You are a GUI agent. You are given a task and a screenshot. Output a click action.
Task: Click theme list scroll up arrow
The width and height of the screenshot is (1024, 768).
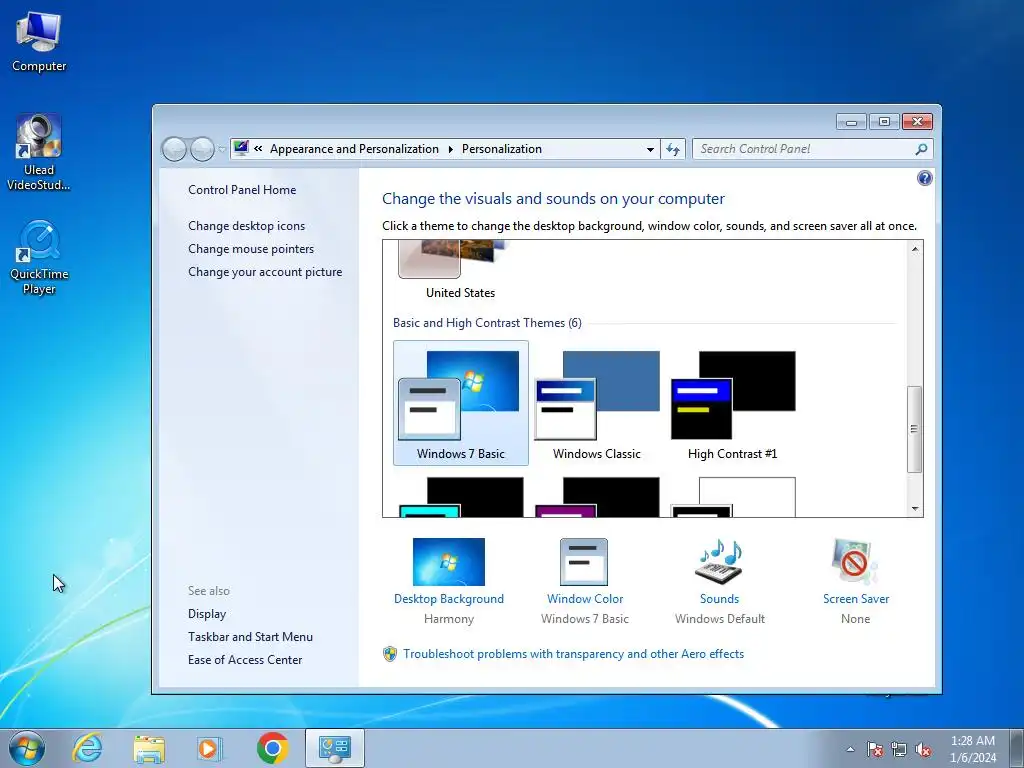pos(915,249)
